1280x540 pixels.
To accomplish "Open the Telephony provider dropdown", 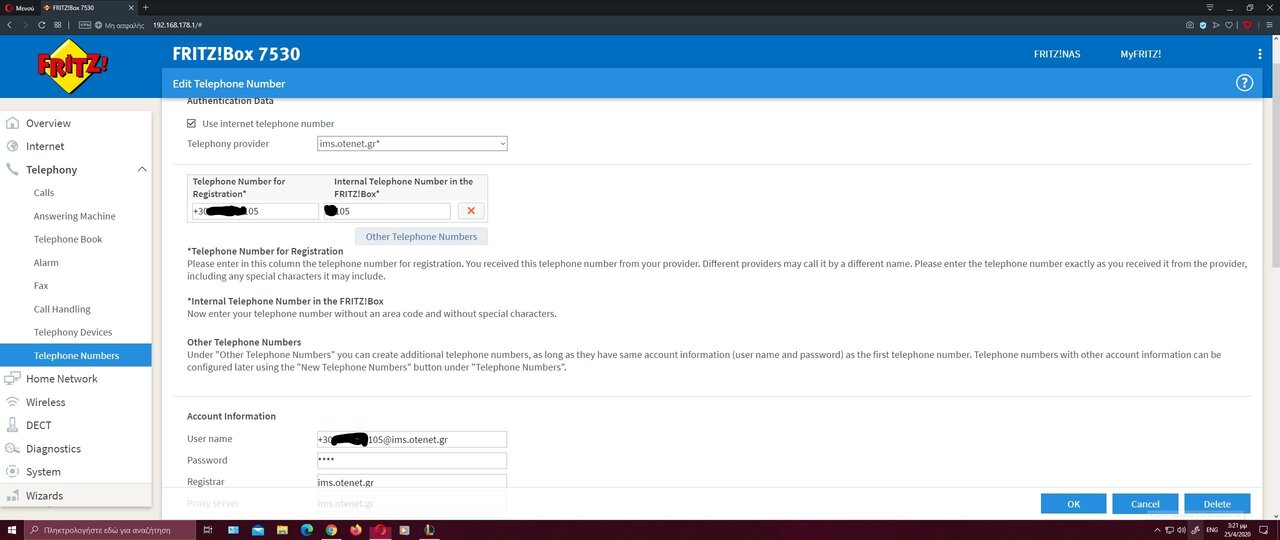I will click(412, 144).
